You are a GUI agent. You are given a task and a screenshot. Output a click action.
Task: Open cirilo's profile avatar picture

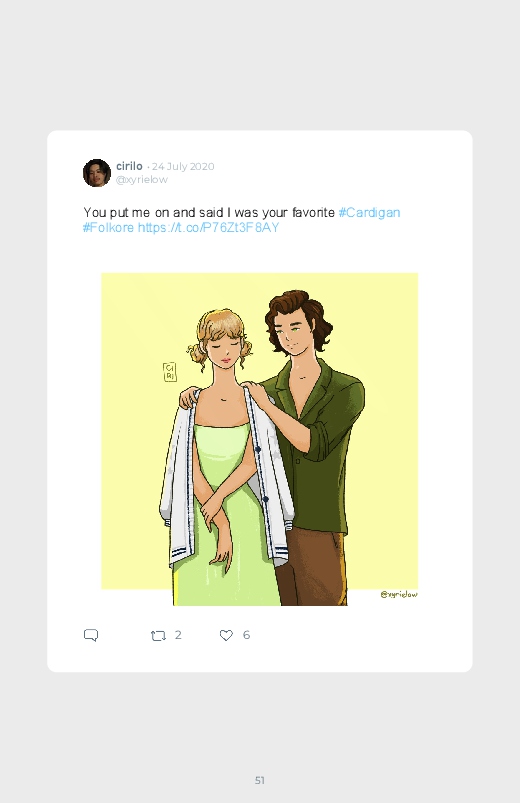click(97, 173)
